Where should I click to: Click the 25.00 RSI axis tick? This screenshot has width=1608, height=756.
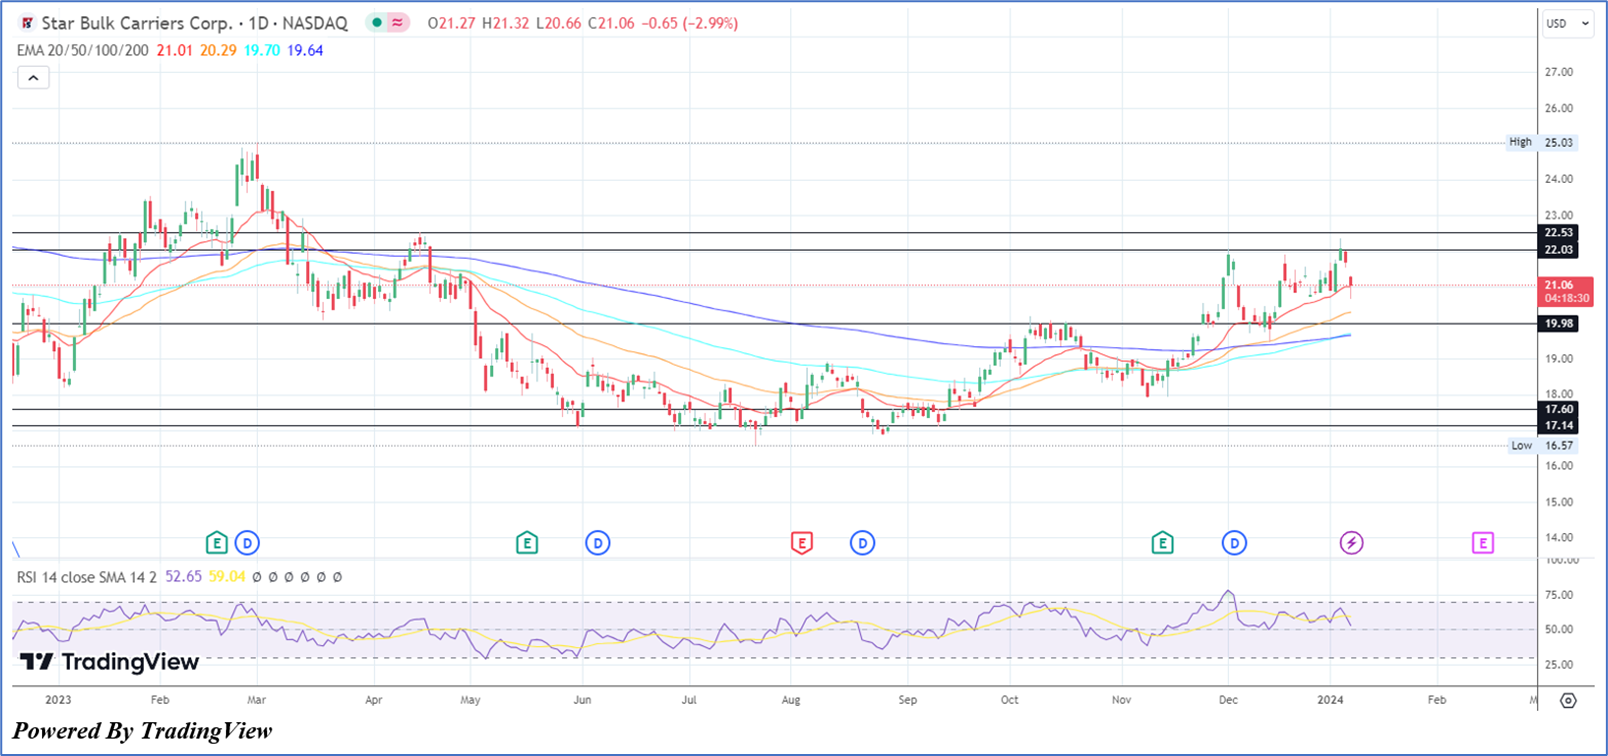[1559, 665]
